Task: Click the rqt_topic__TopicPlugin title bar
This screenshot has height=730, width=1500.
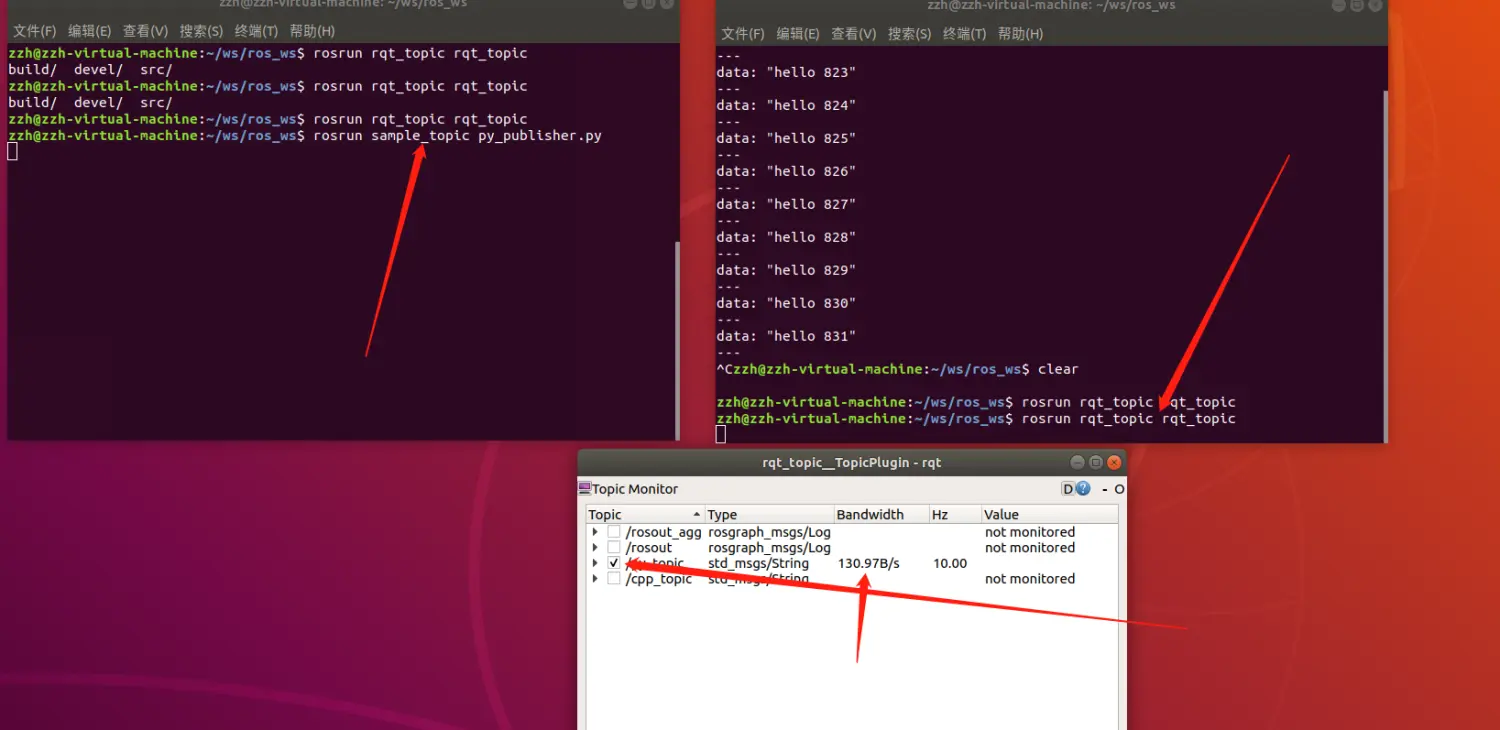Action: click(851, 462)
